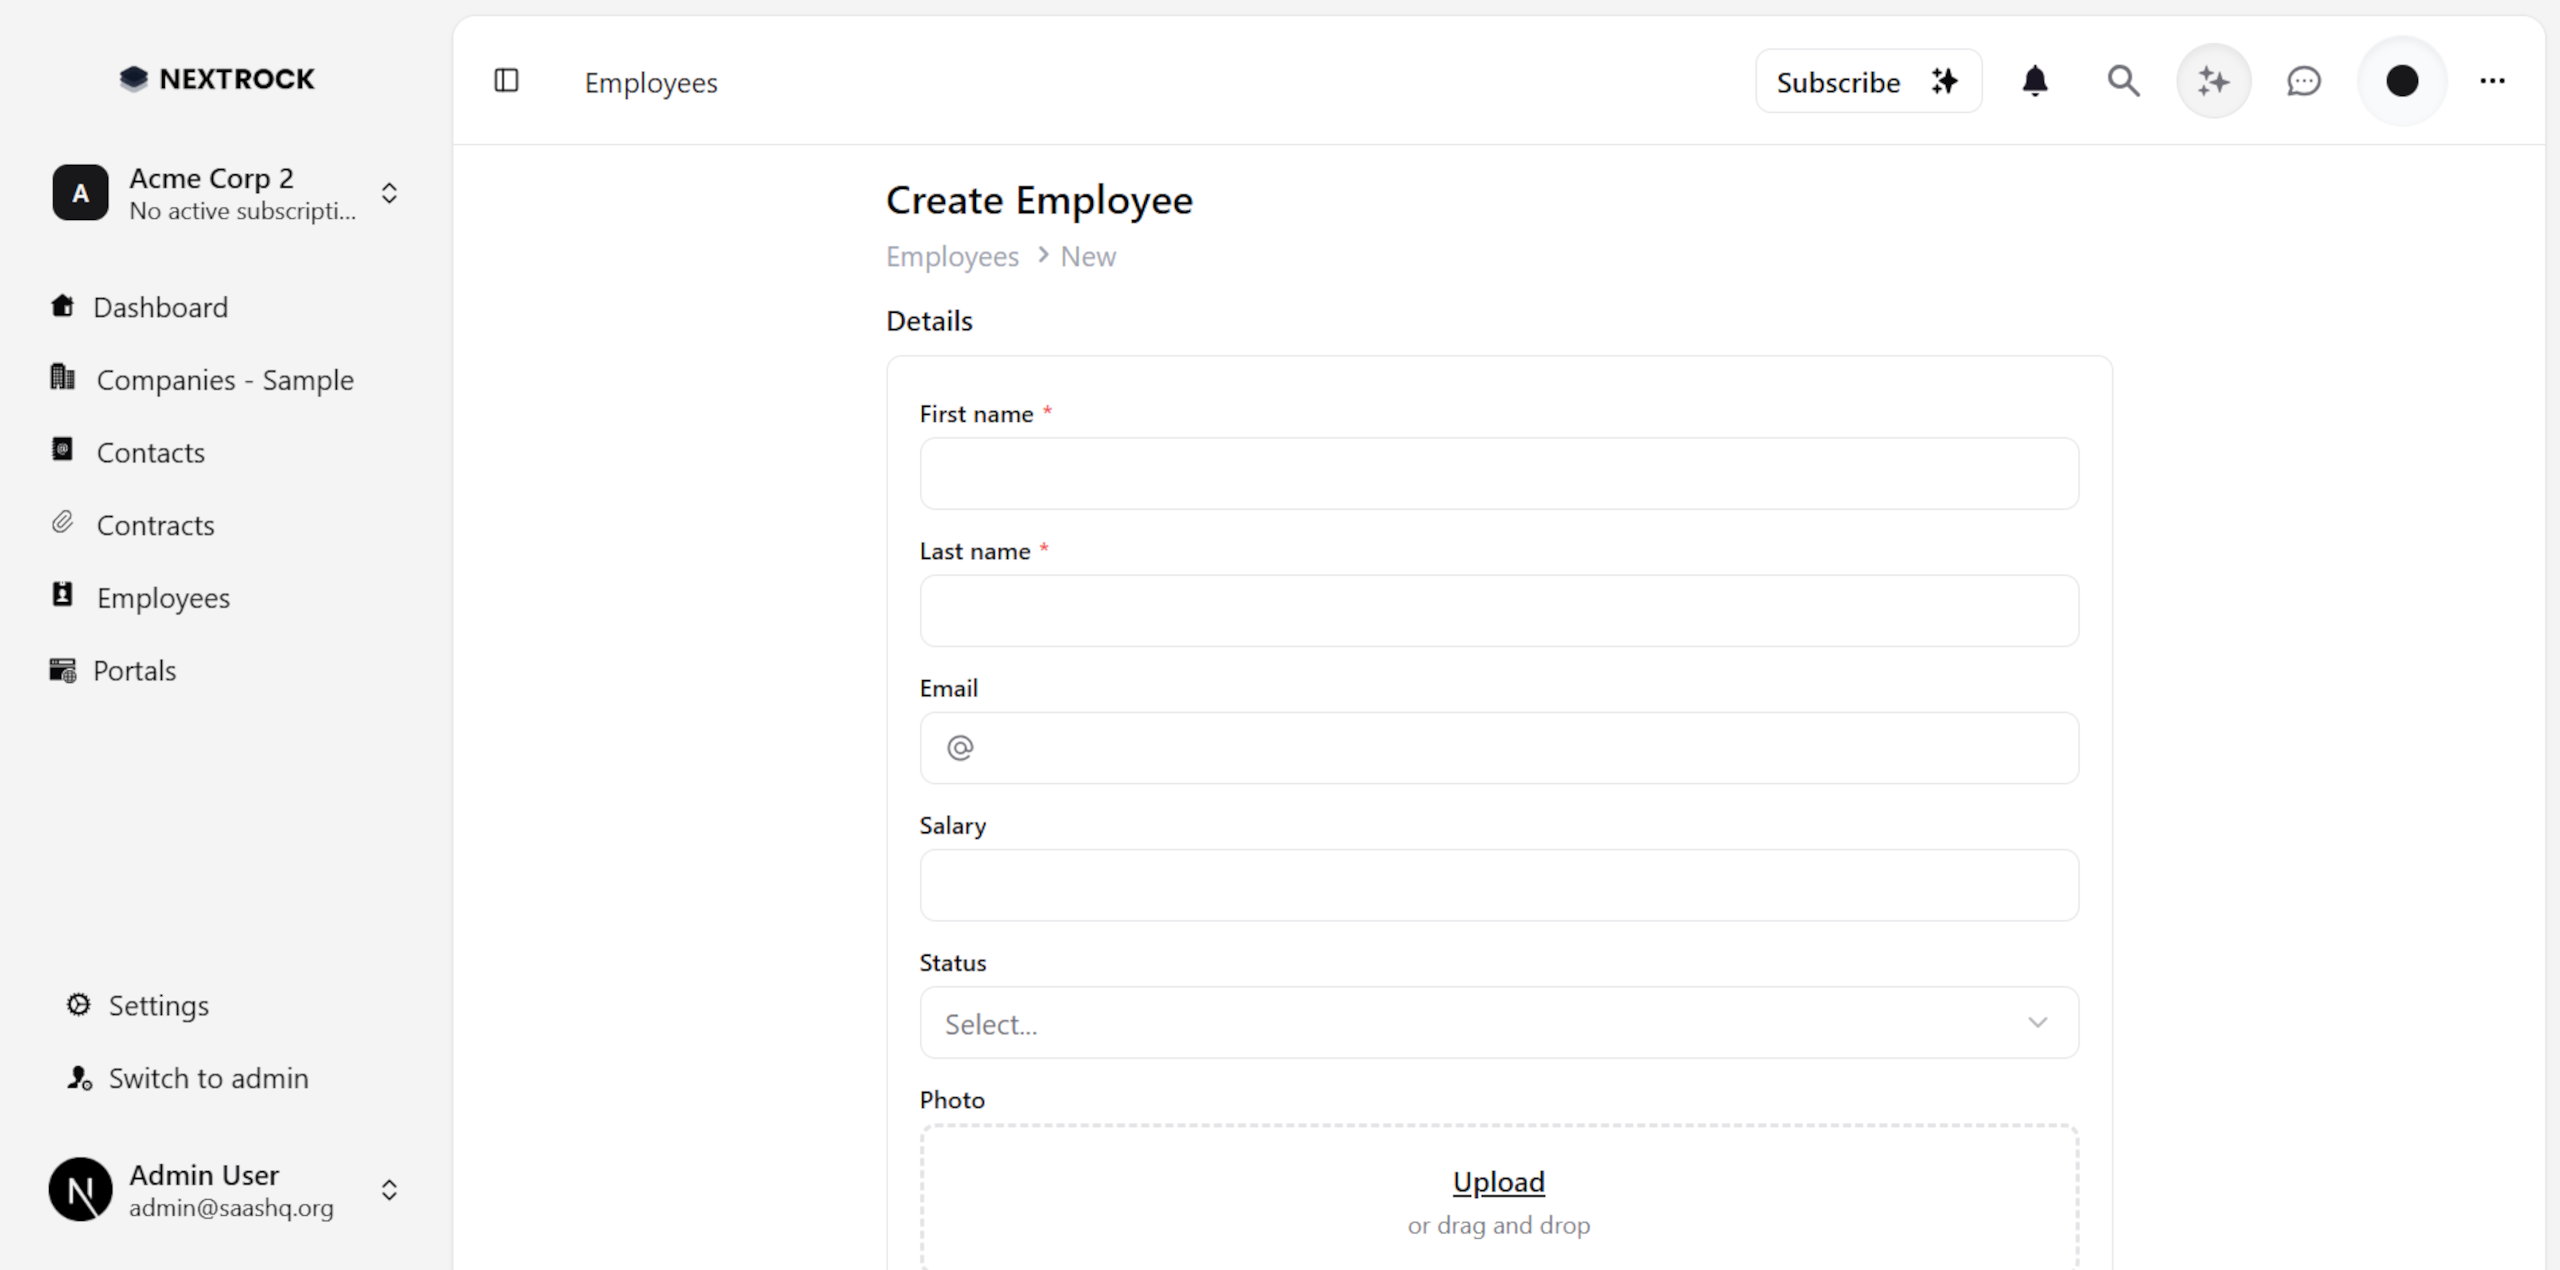This screenshot has height=1270, width=2560.
Task: Open the three-dots more options menu
Action: click(x=2492, y=81)
